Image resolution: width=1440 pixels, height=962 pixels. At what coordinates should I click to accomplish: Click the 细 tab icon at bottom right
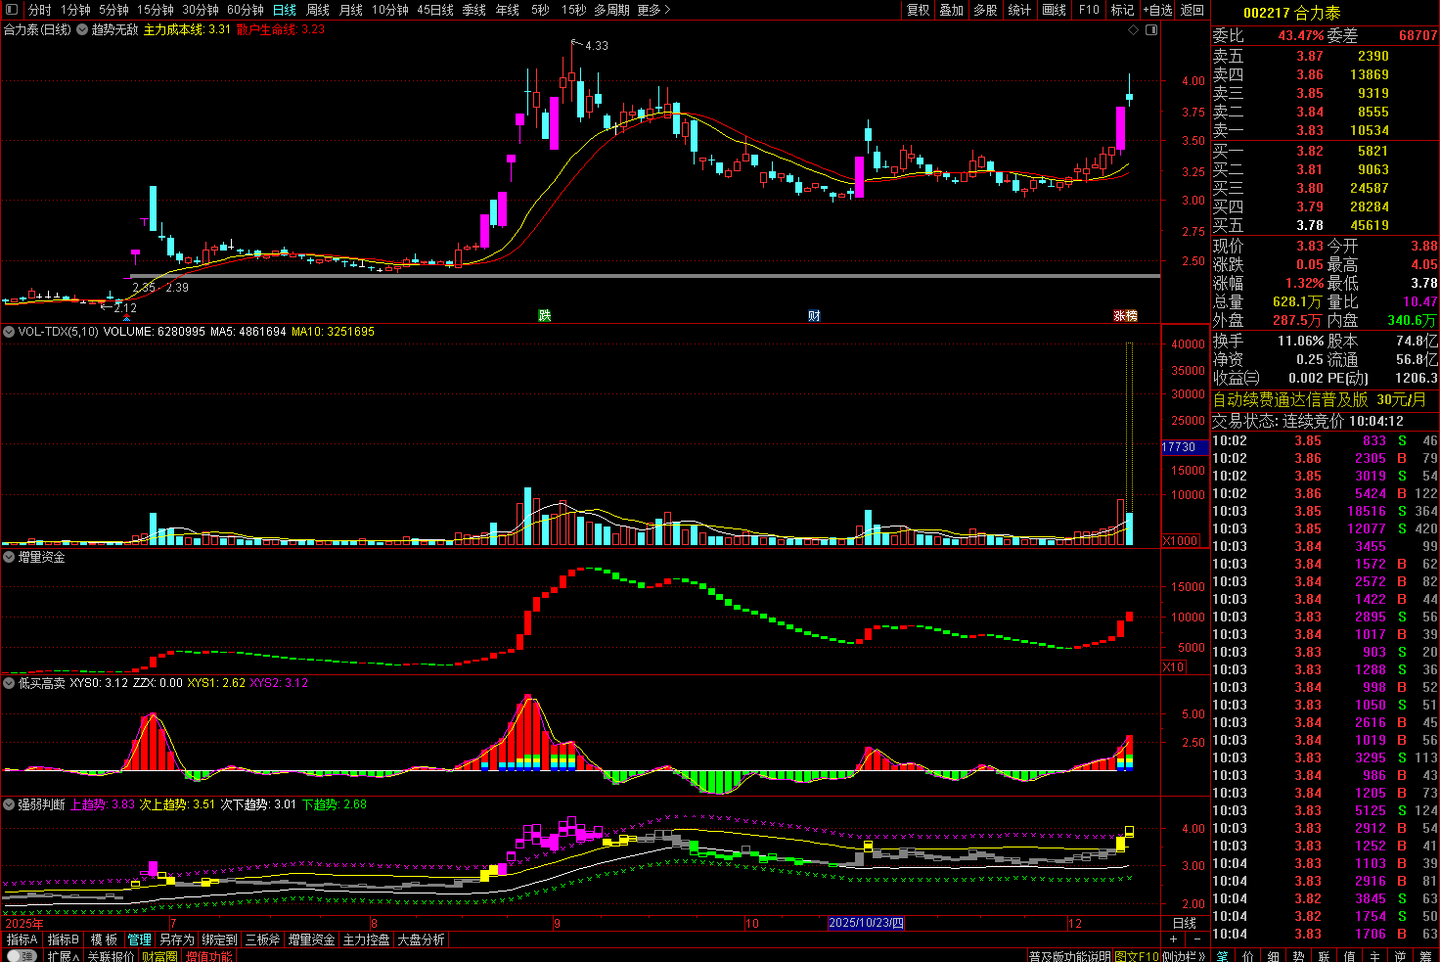(1273, 956)
